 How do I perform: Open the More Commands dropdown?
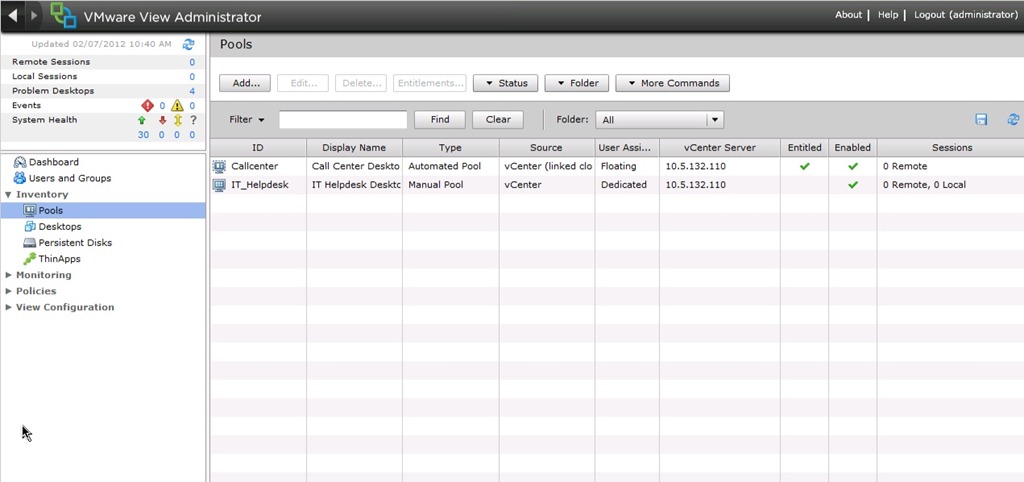click(x=672, y=83)
